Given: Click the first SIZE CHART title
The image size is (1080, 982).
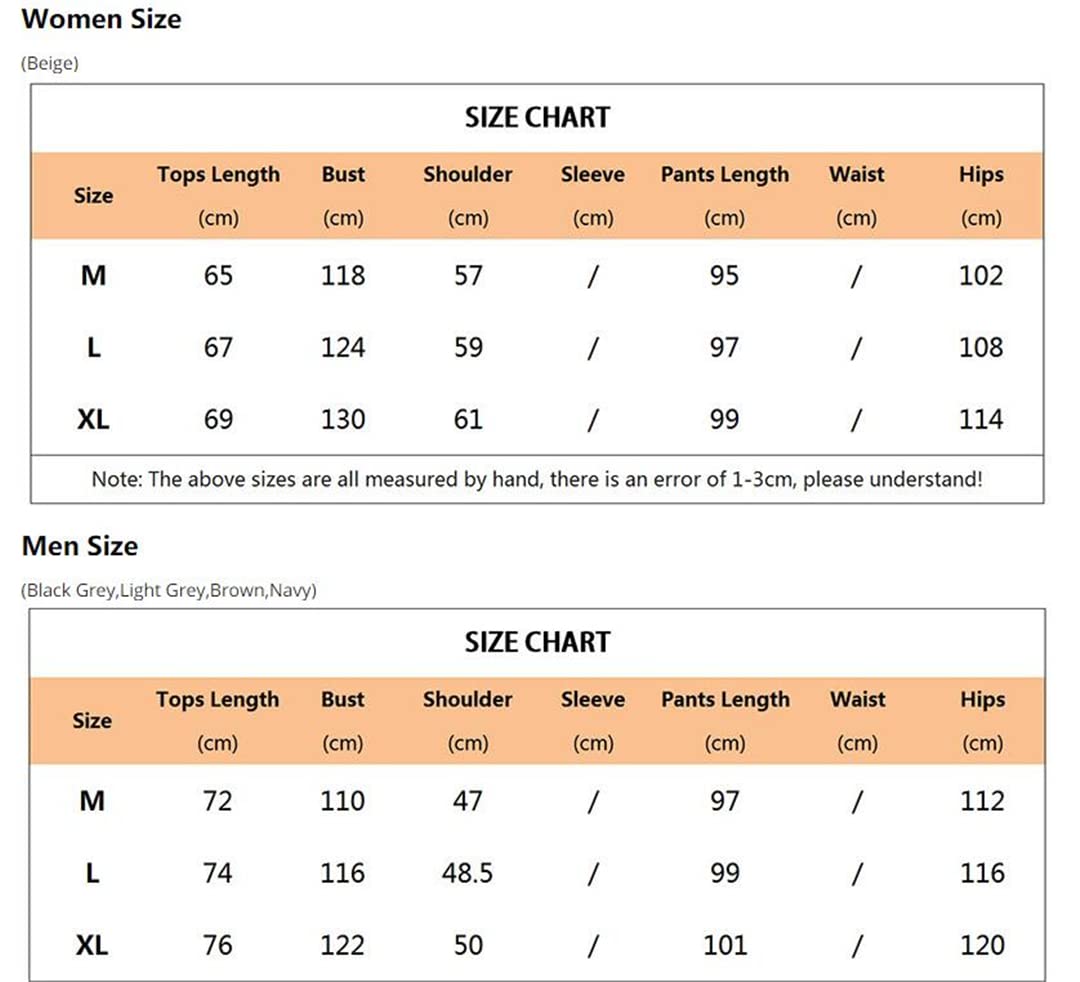Looking at the screenshot, I should pos(537,117).
